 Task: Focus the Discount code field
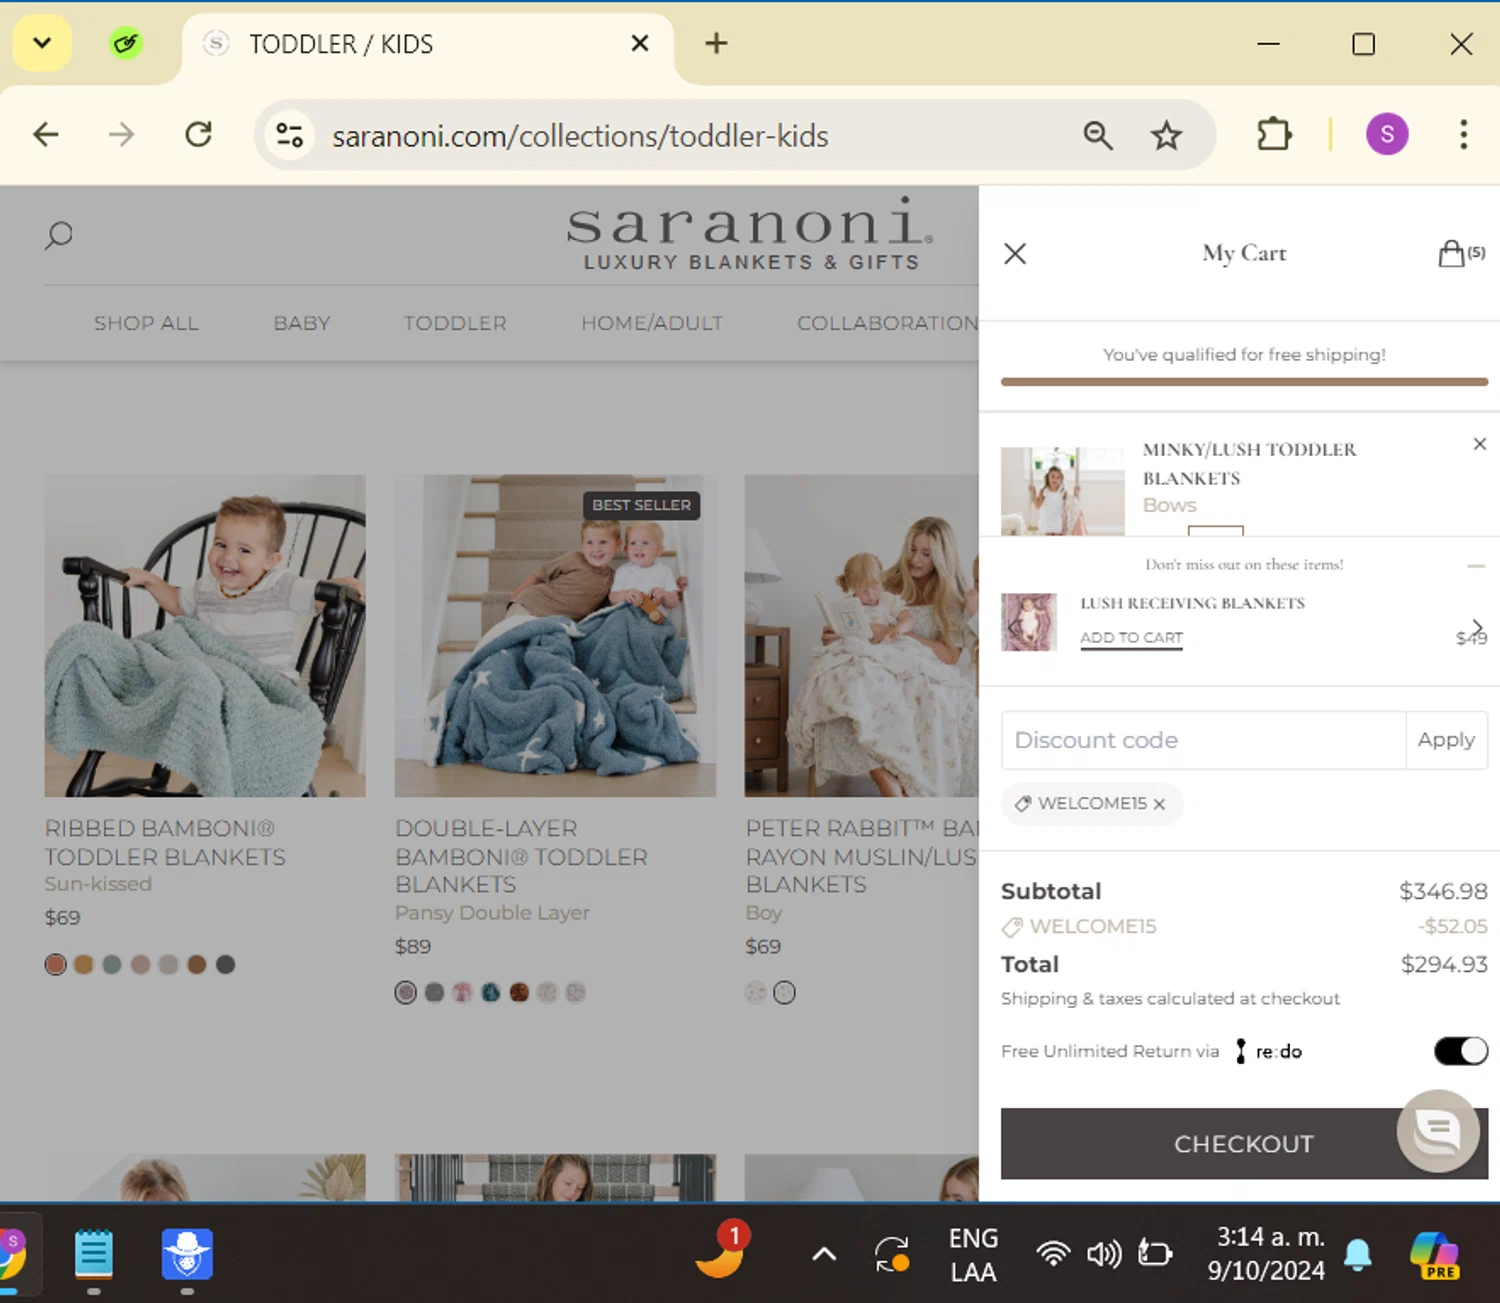(x=1203, y=740)
